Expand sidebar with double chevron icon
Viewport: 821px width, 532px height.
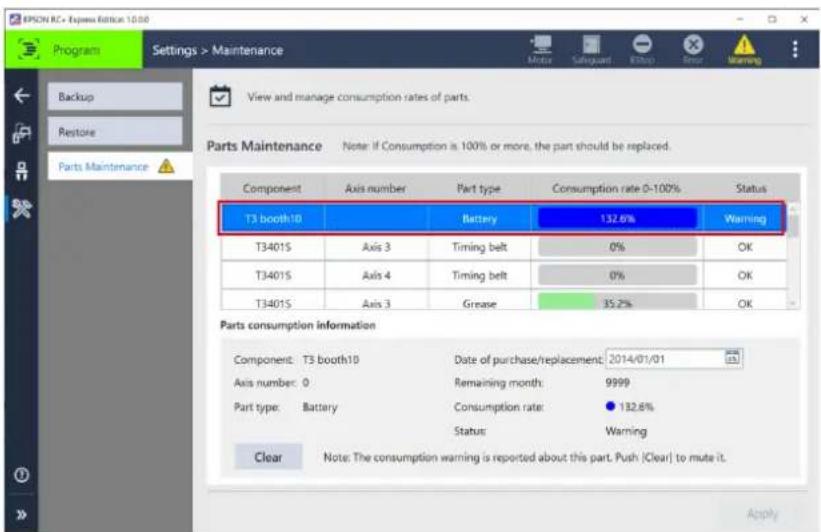21,515
